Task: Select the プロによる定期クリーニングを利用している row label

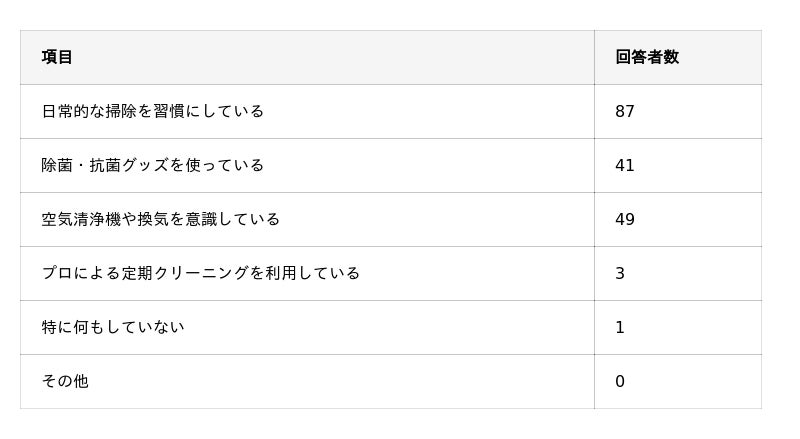Action: [x=200, y=273]
